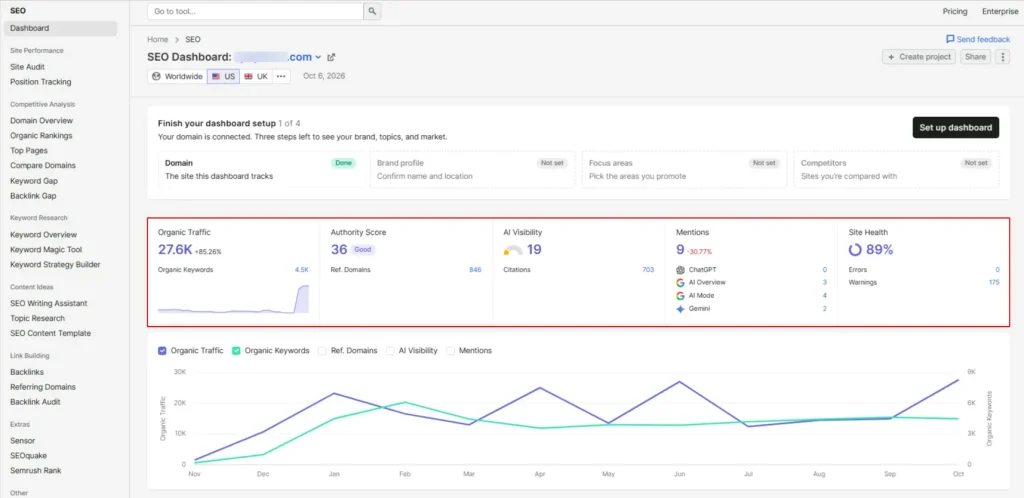
Task: Open the Pricing link
Action: click(x=955, y=11)
